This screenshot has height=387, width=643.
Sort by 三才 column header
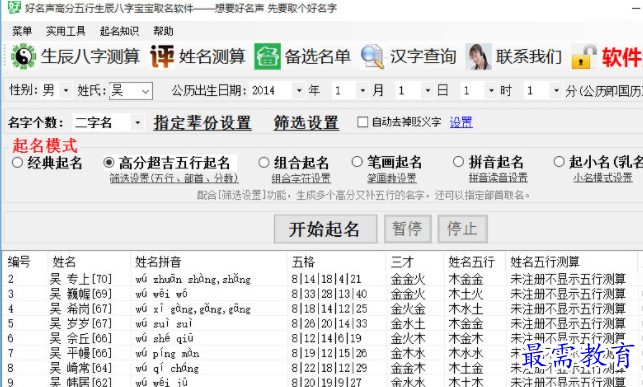401,262
